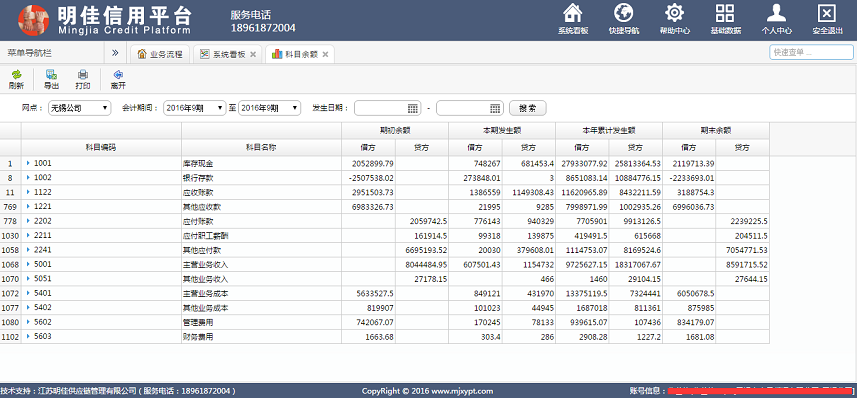
Task: Open the 帮助中心 gear icon
Action: coord(674,19)
